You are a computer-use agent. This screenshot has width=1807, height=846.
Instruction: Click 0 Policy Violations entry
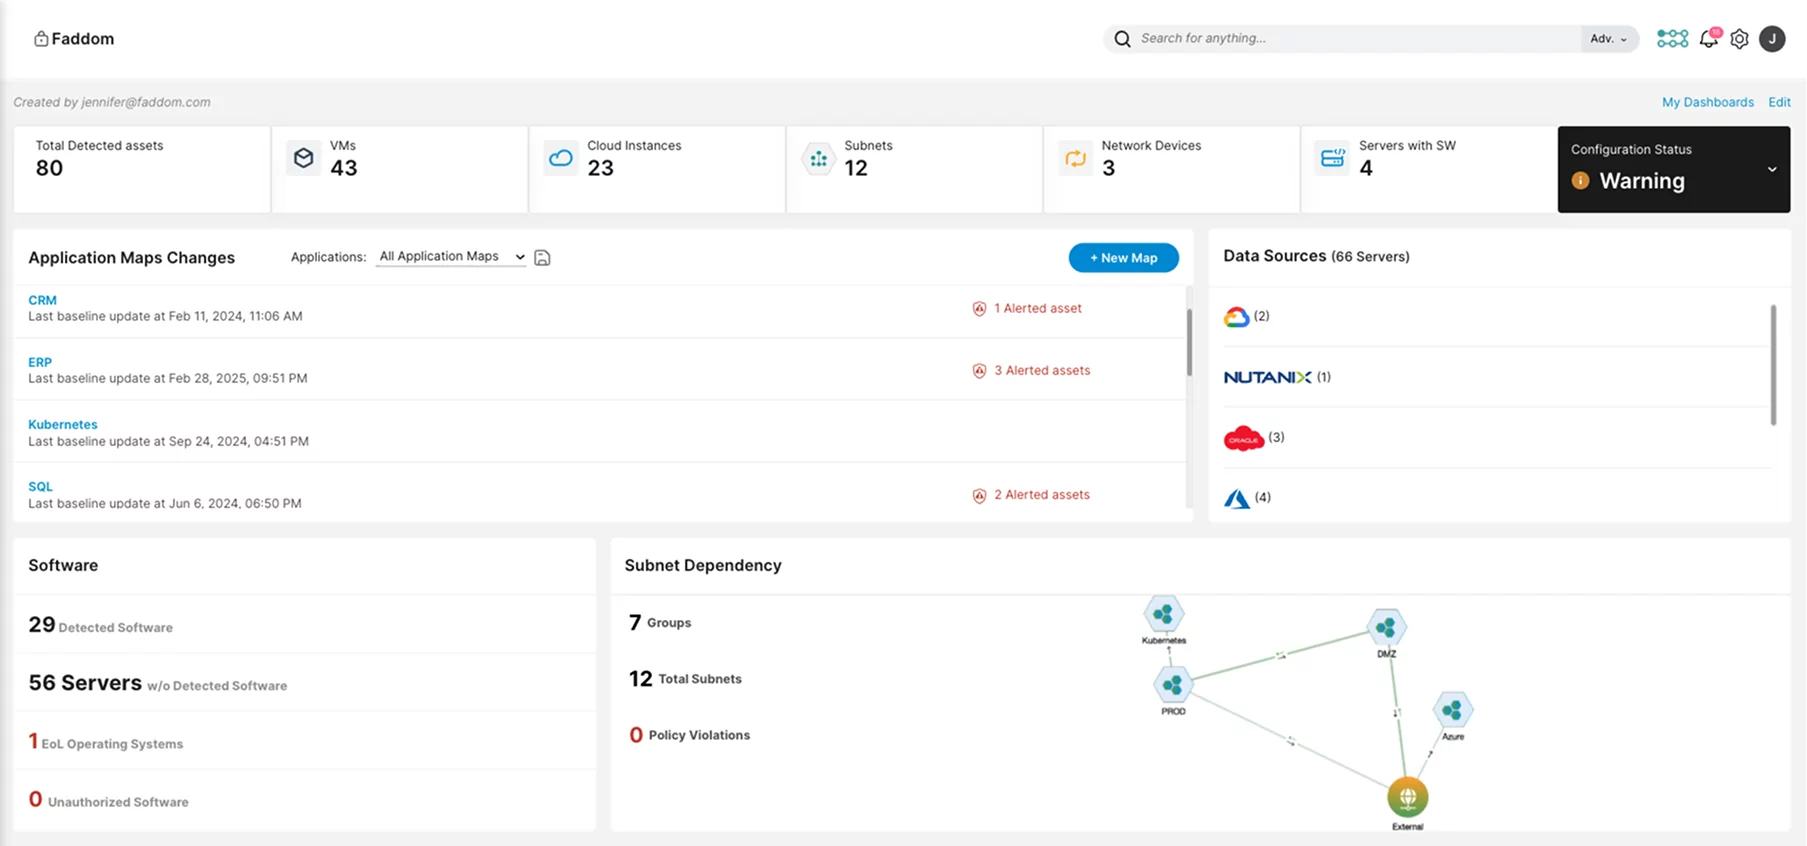689,735
